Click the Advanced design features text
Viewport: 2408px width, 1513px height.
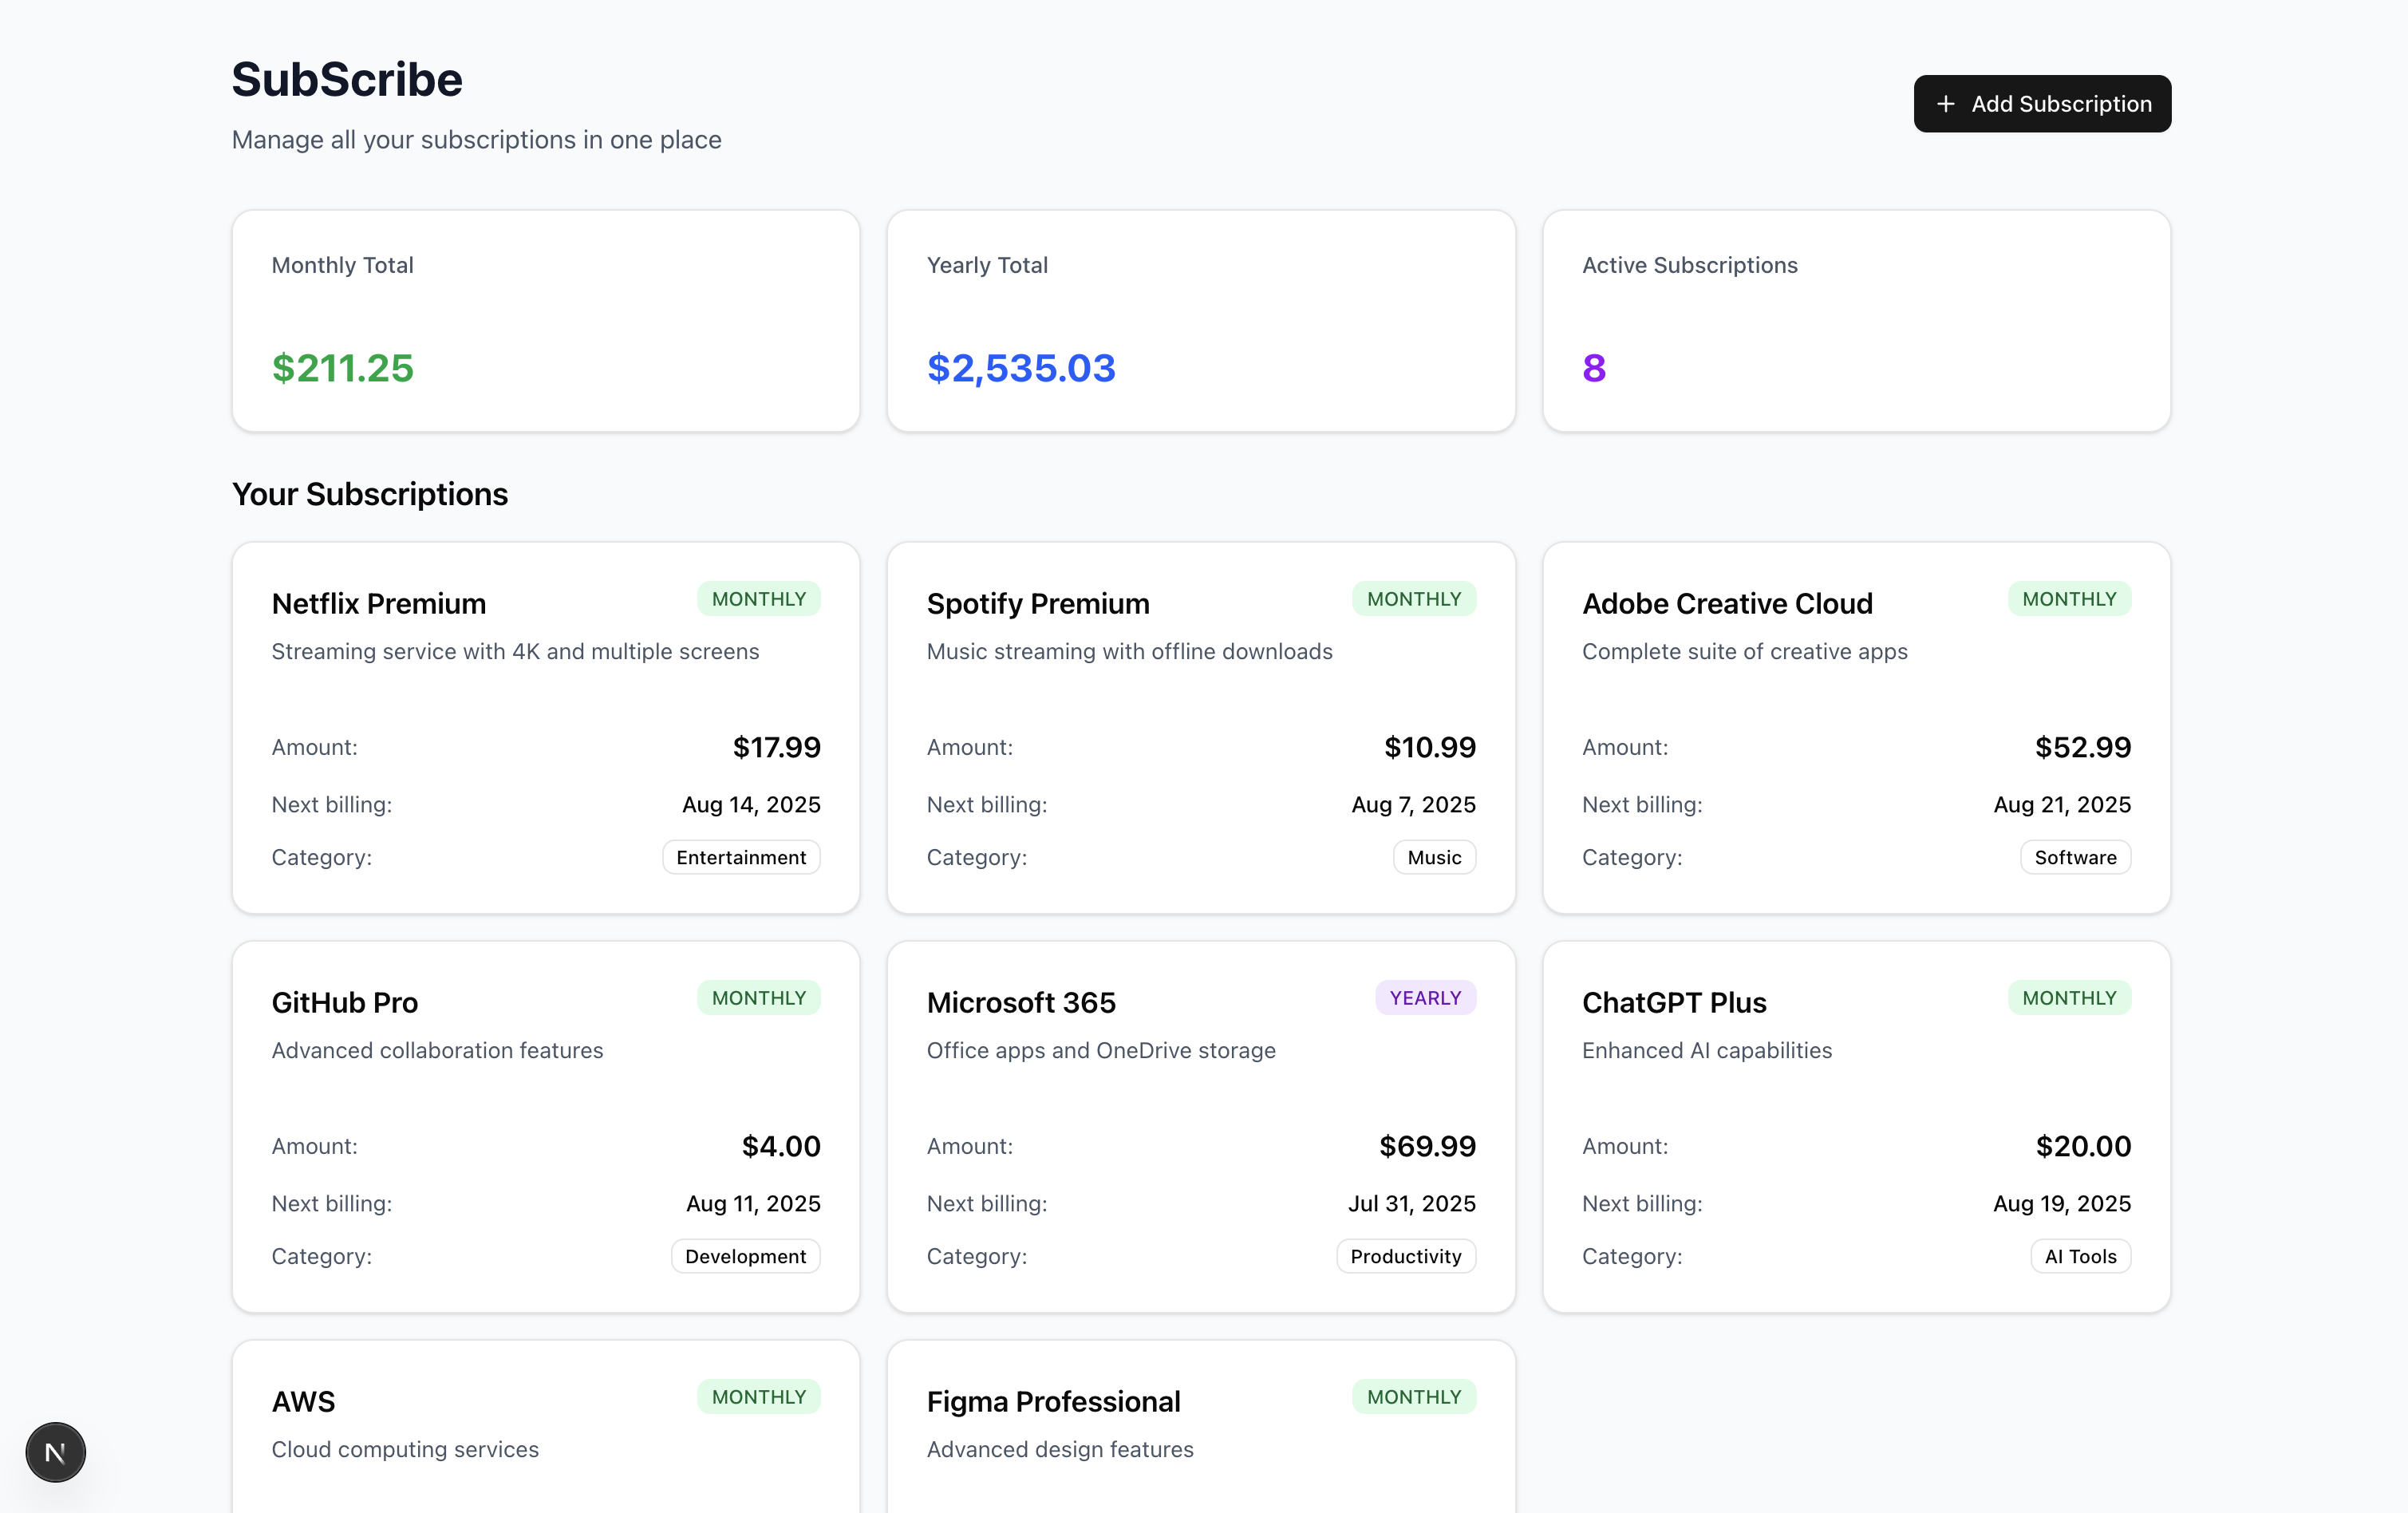click(x=1060, y=1450)
